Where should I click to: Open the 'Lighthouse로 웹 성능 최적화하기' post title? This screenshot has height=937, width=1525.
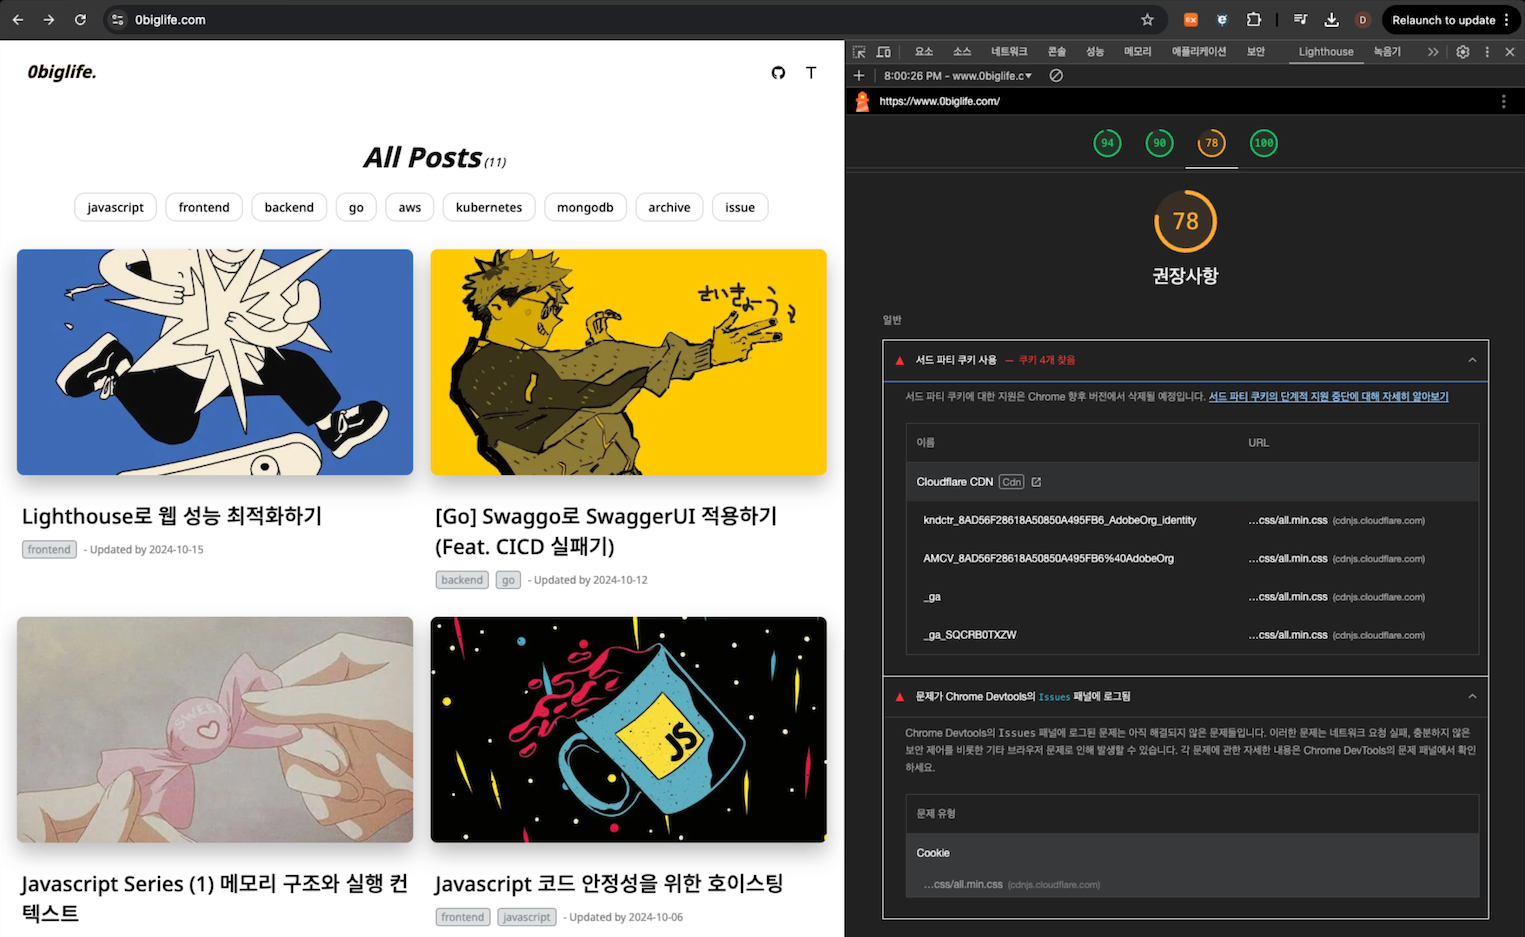[x=172, y=516]
